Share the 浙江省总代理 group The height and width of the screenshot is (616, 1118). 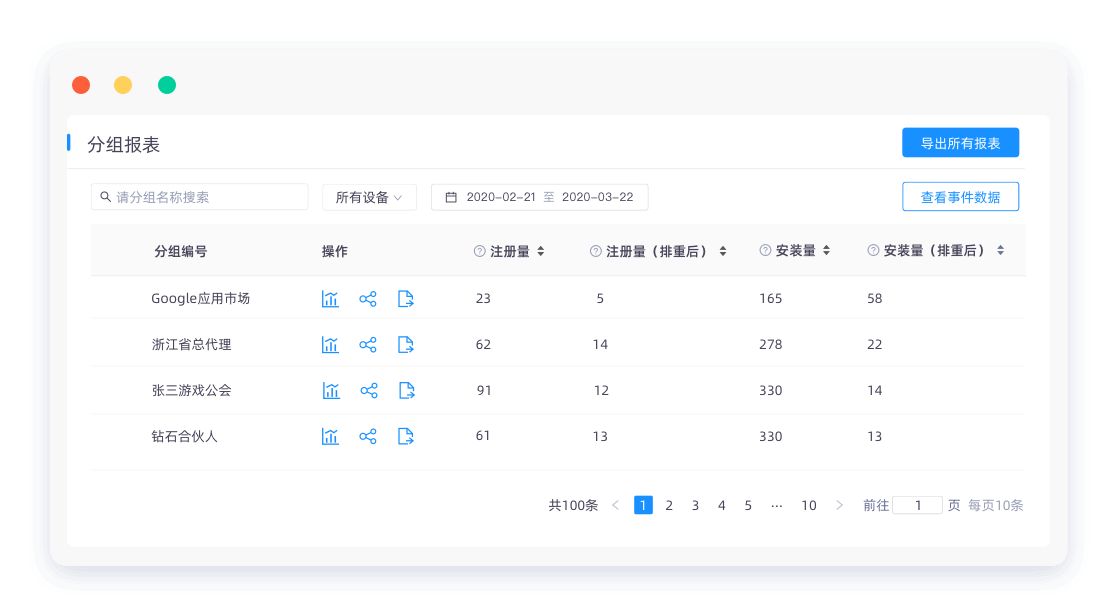click(x=368, y=345)
